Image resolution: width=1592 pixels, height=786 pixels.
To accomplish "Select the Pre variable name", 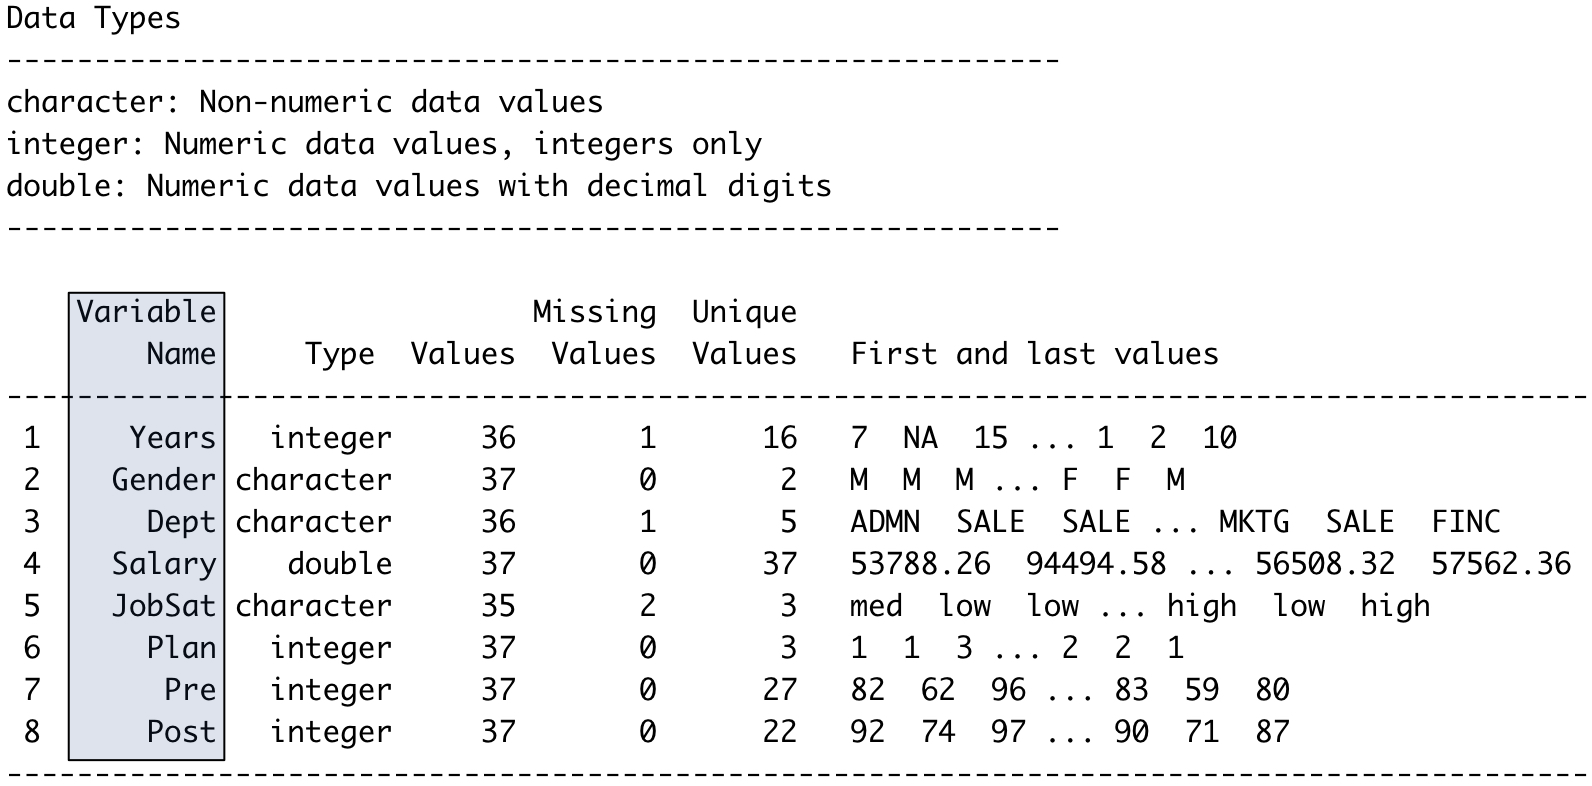I will [190, 690].
